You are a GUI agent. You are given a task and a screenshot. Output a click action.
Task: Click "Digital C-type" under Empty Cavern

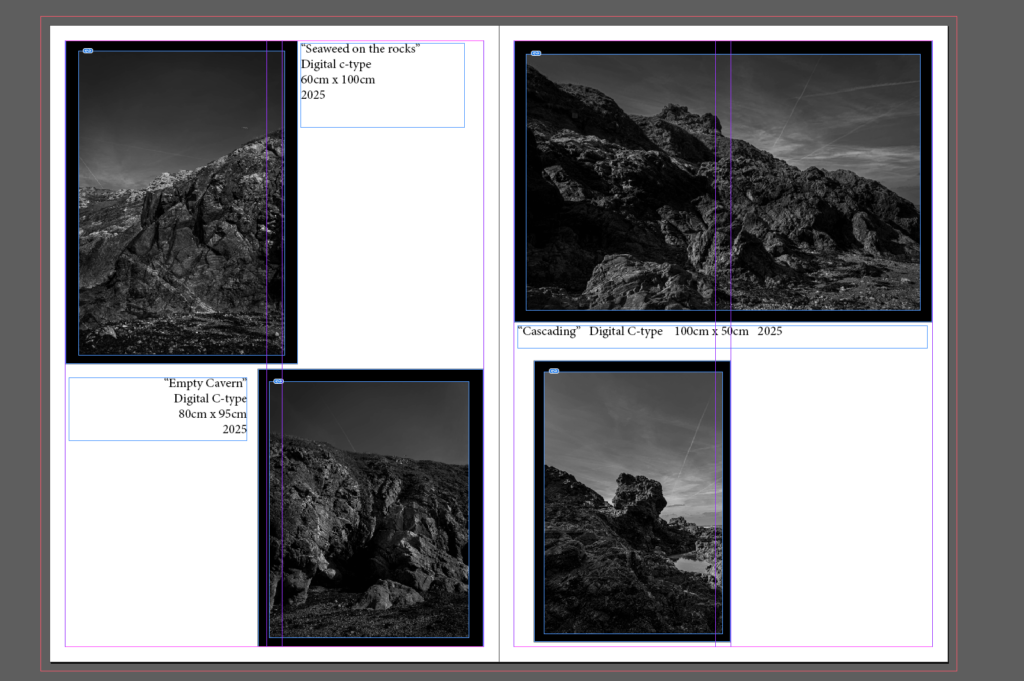210,398
